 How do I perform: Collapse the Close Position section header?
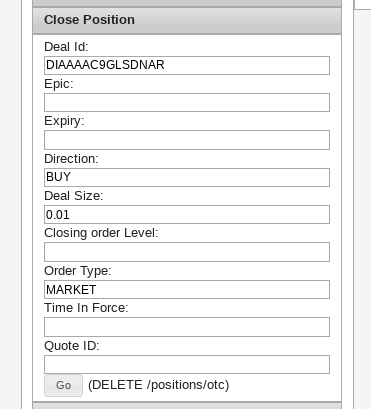pos(187,20)
